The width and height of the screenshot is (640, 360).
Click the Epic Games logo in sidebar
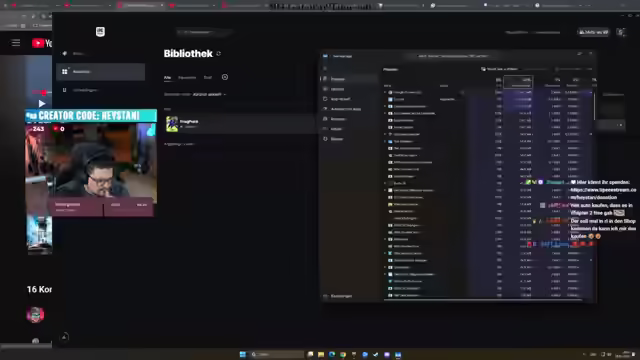100,31
